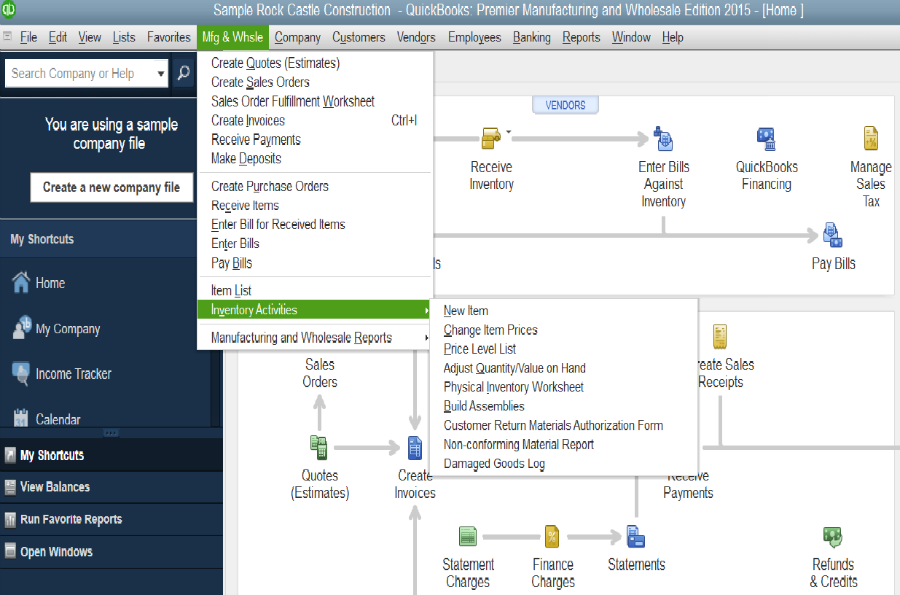Screen dimensions: 900x595
Task: Show the Open Windows panel
Action: pyautogui.click(x=111, y=552)
